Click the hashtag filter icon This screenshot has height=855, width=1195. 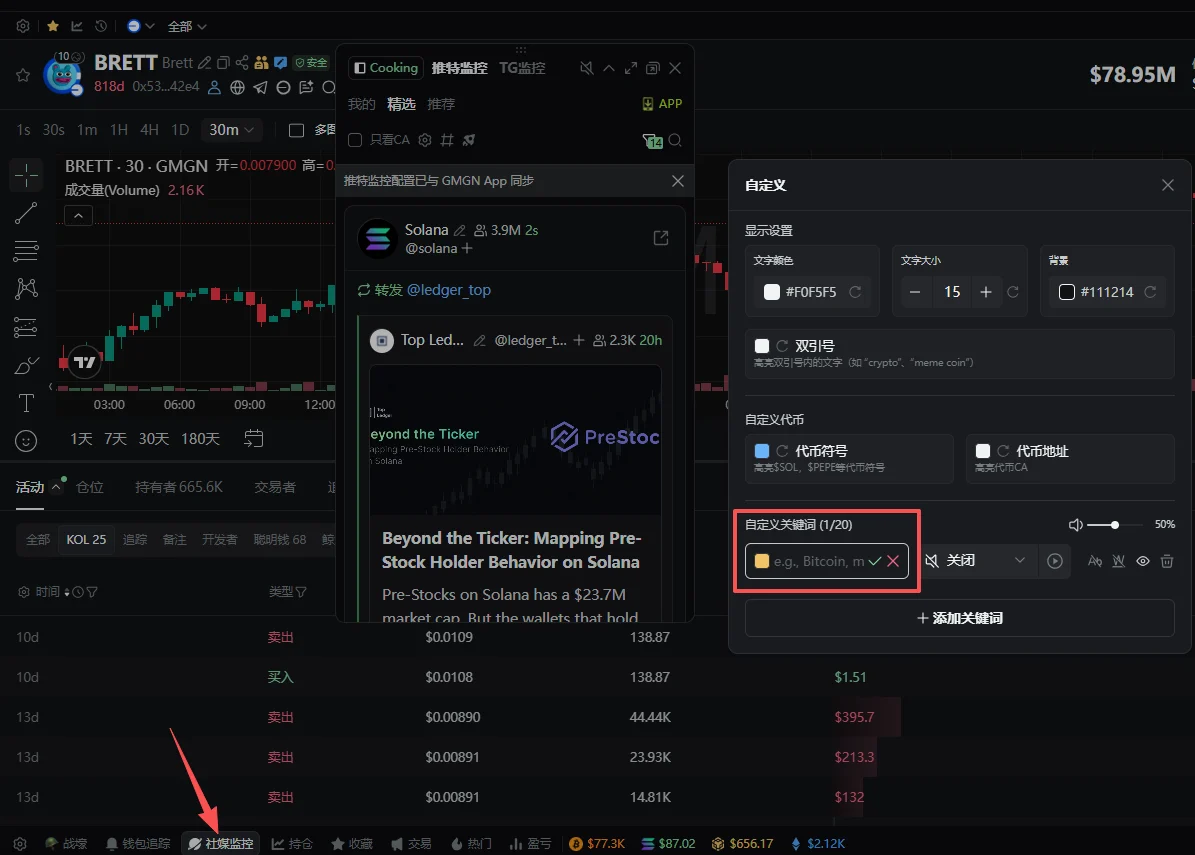pos(447,139)
